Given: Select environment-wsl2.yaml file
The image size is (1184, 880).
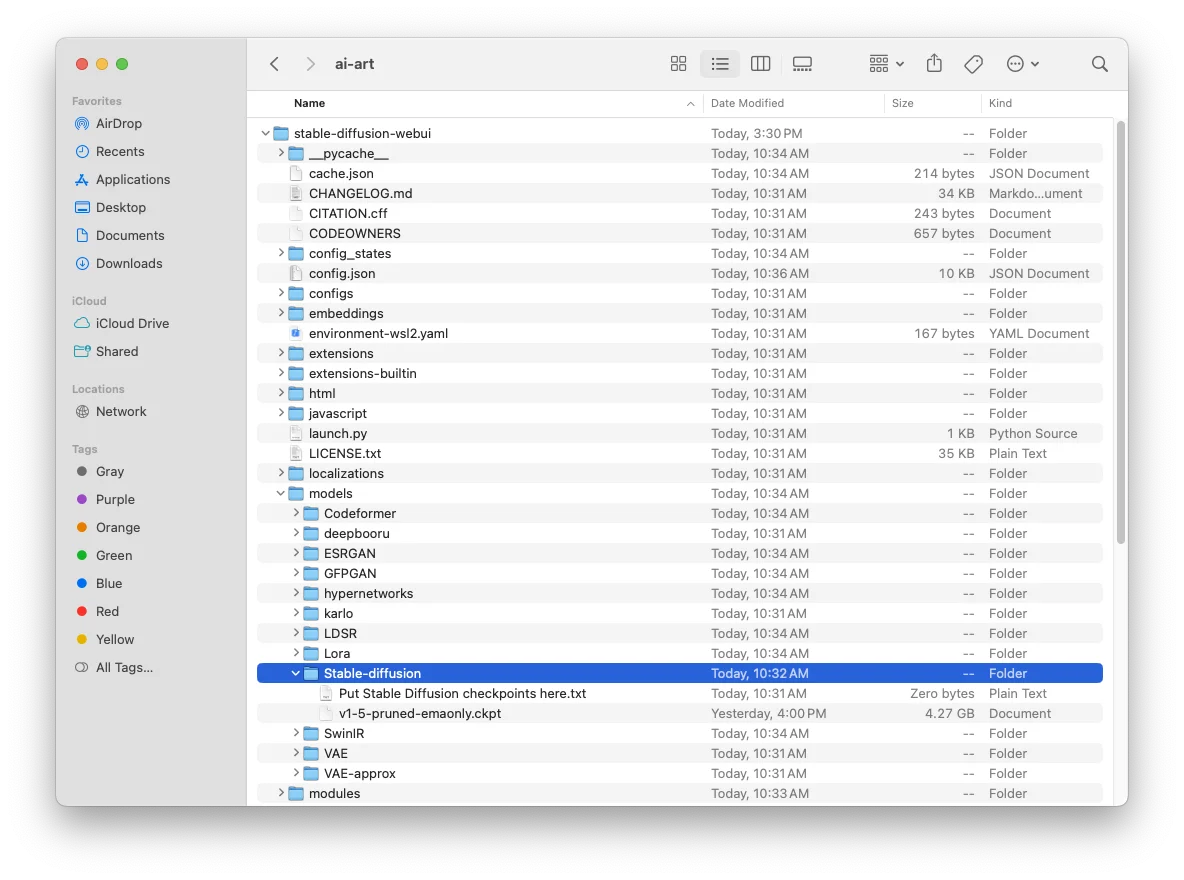Looking at the screenshot, I should [680, 333].
